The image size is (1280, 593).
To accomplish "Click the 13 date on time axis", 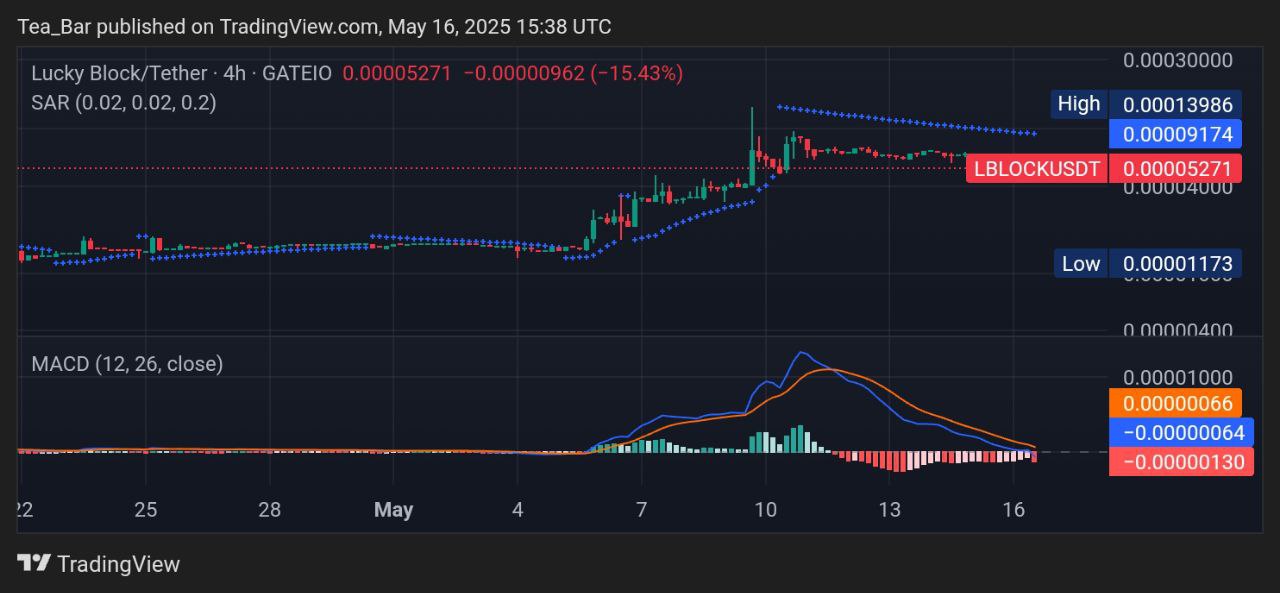I will click(x=889, y=510).
